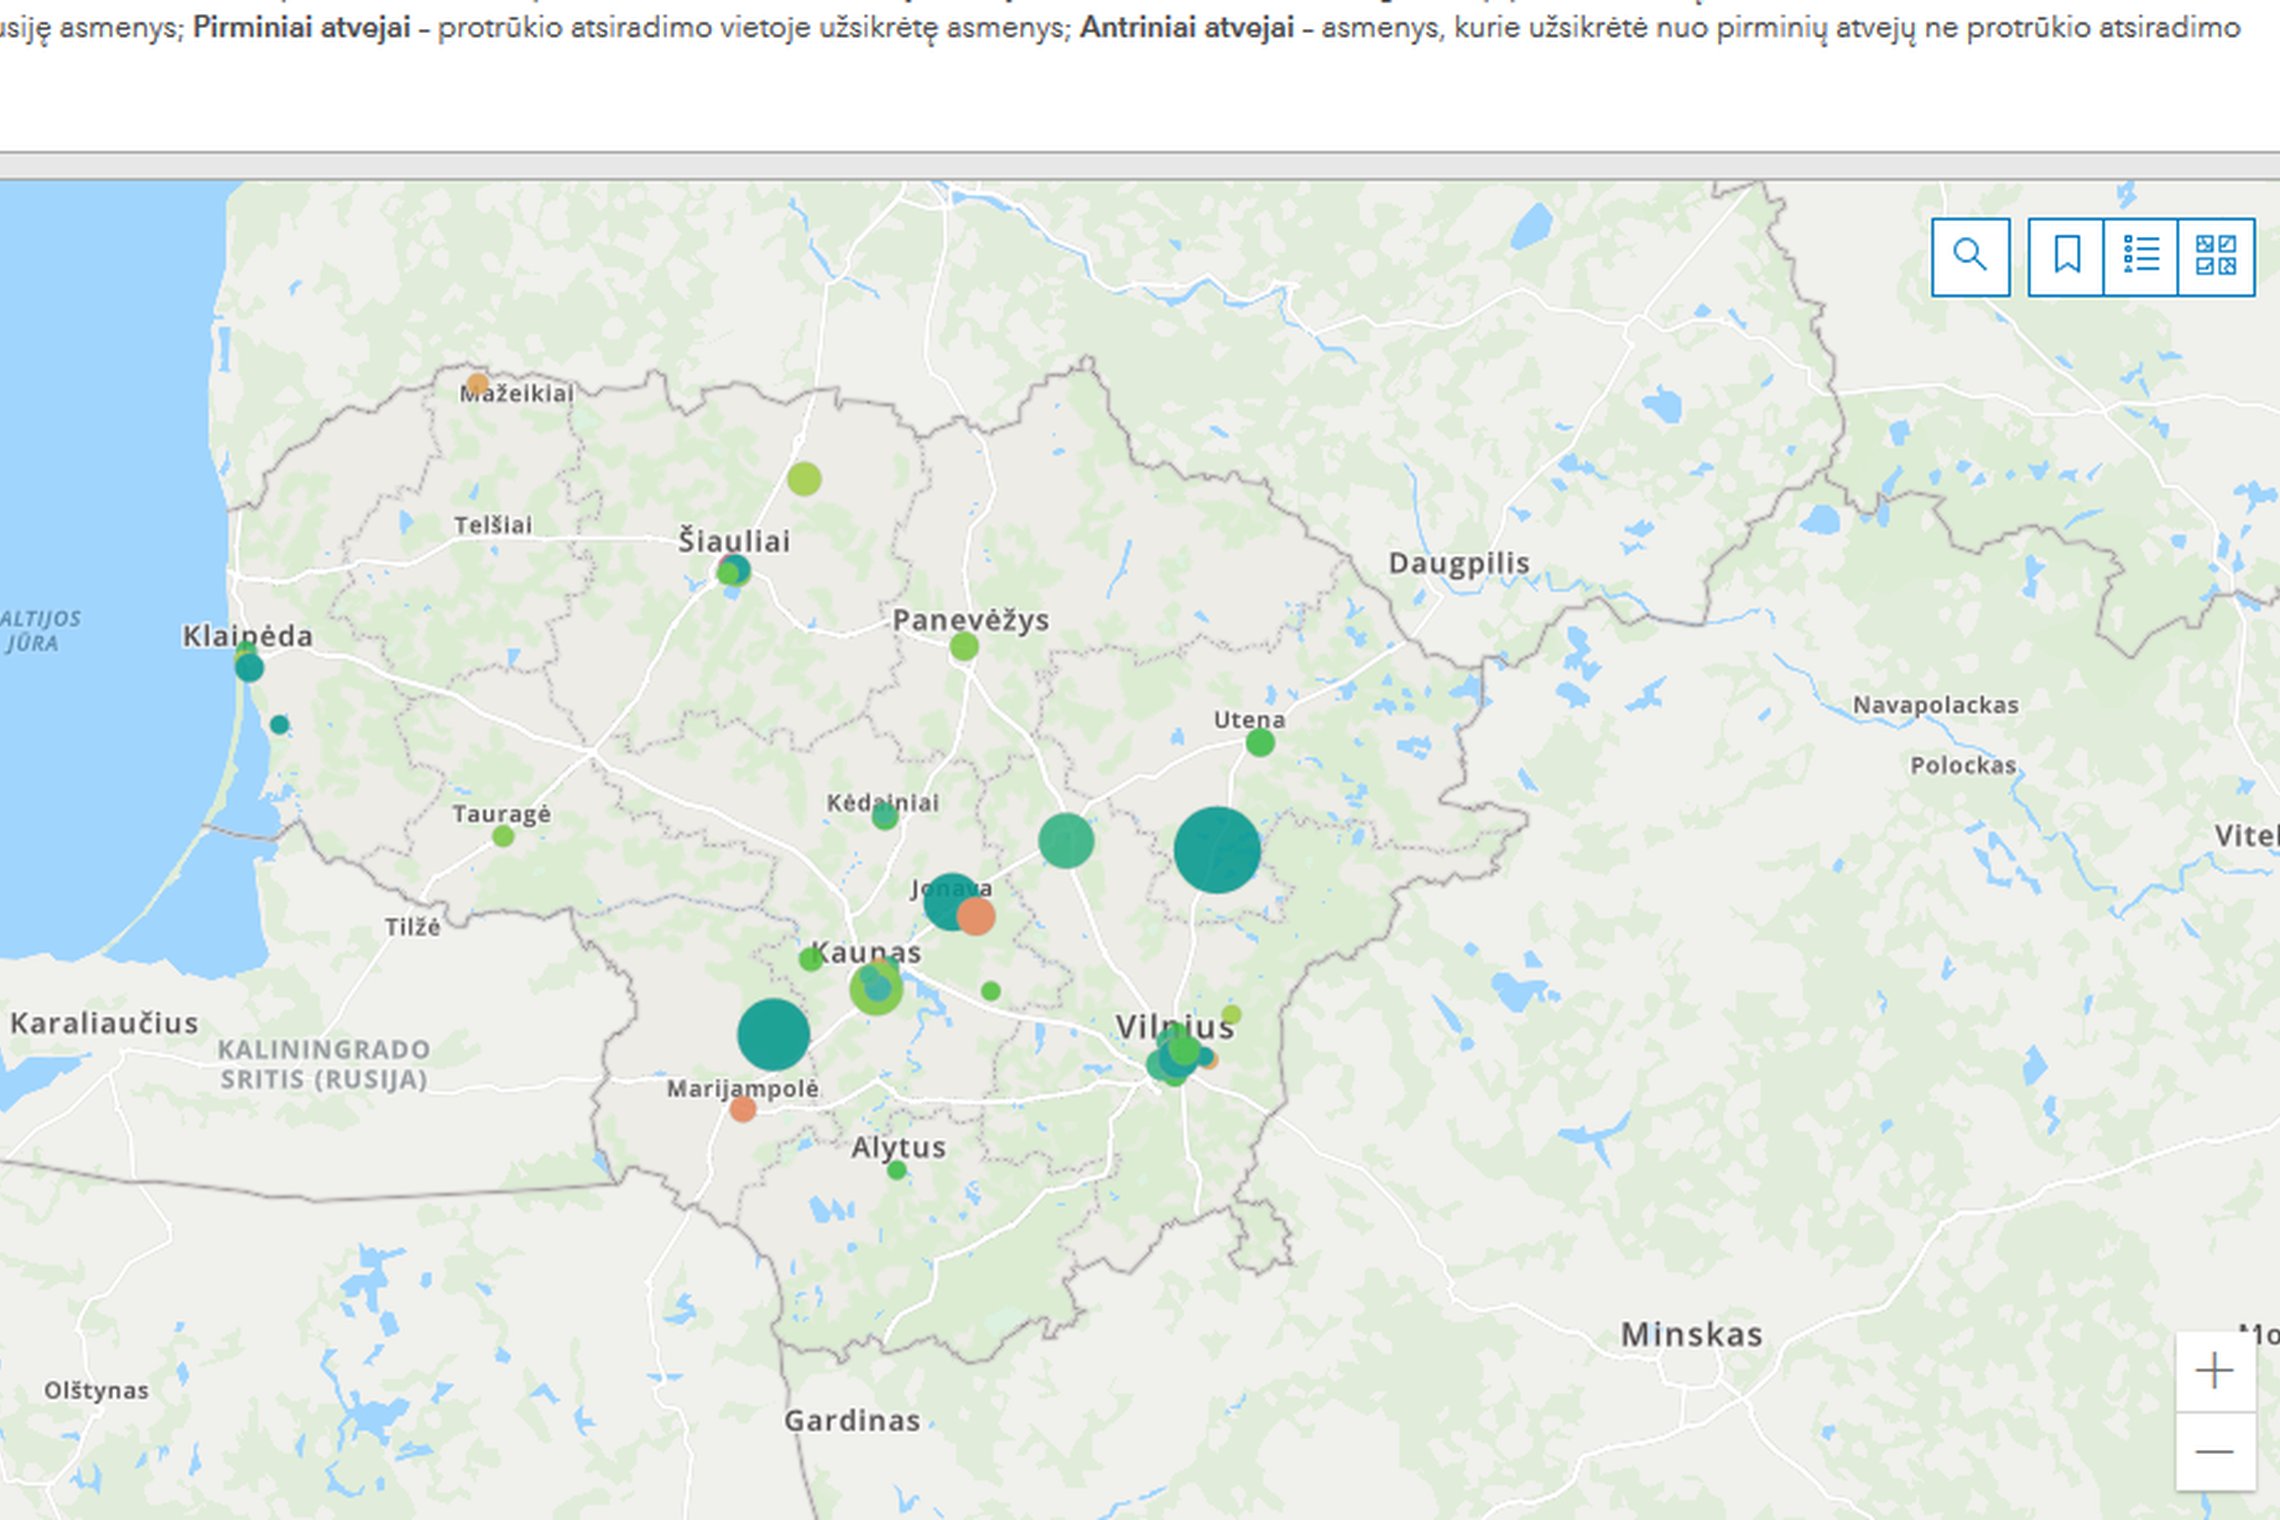
Task: Open the map bookmarks panel
Action: pyautogui.click(x=2066, y=256)
